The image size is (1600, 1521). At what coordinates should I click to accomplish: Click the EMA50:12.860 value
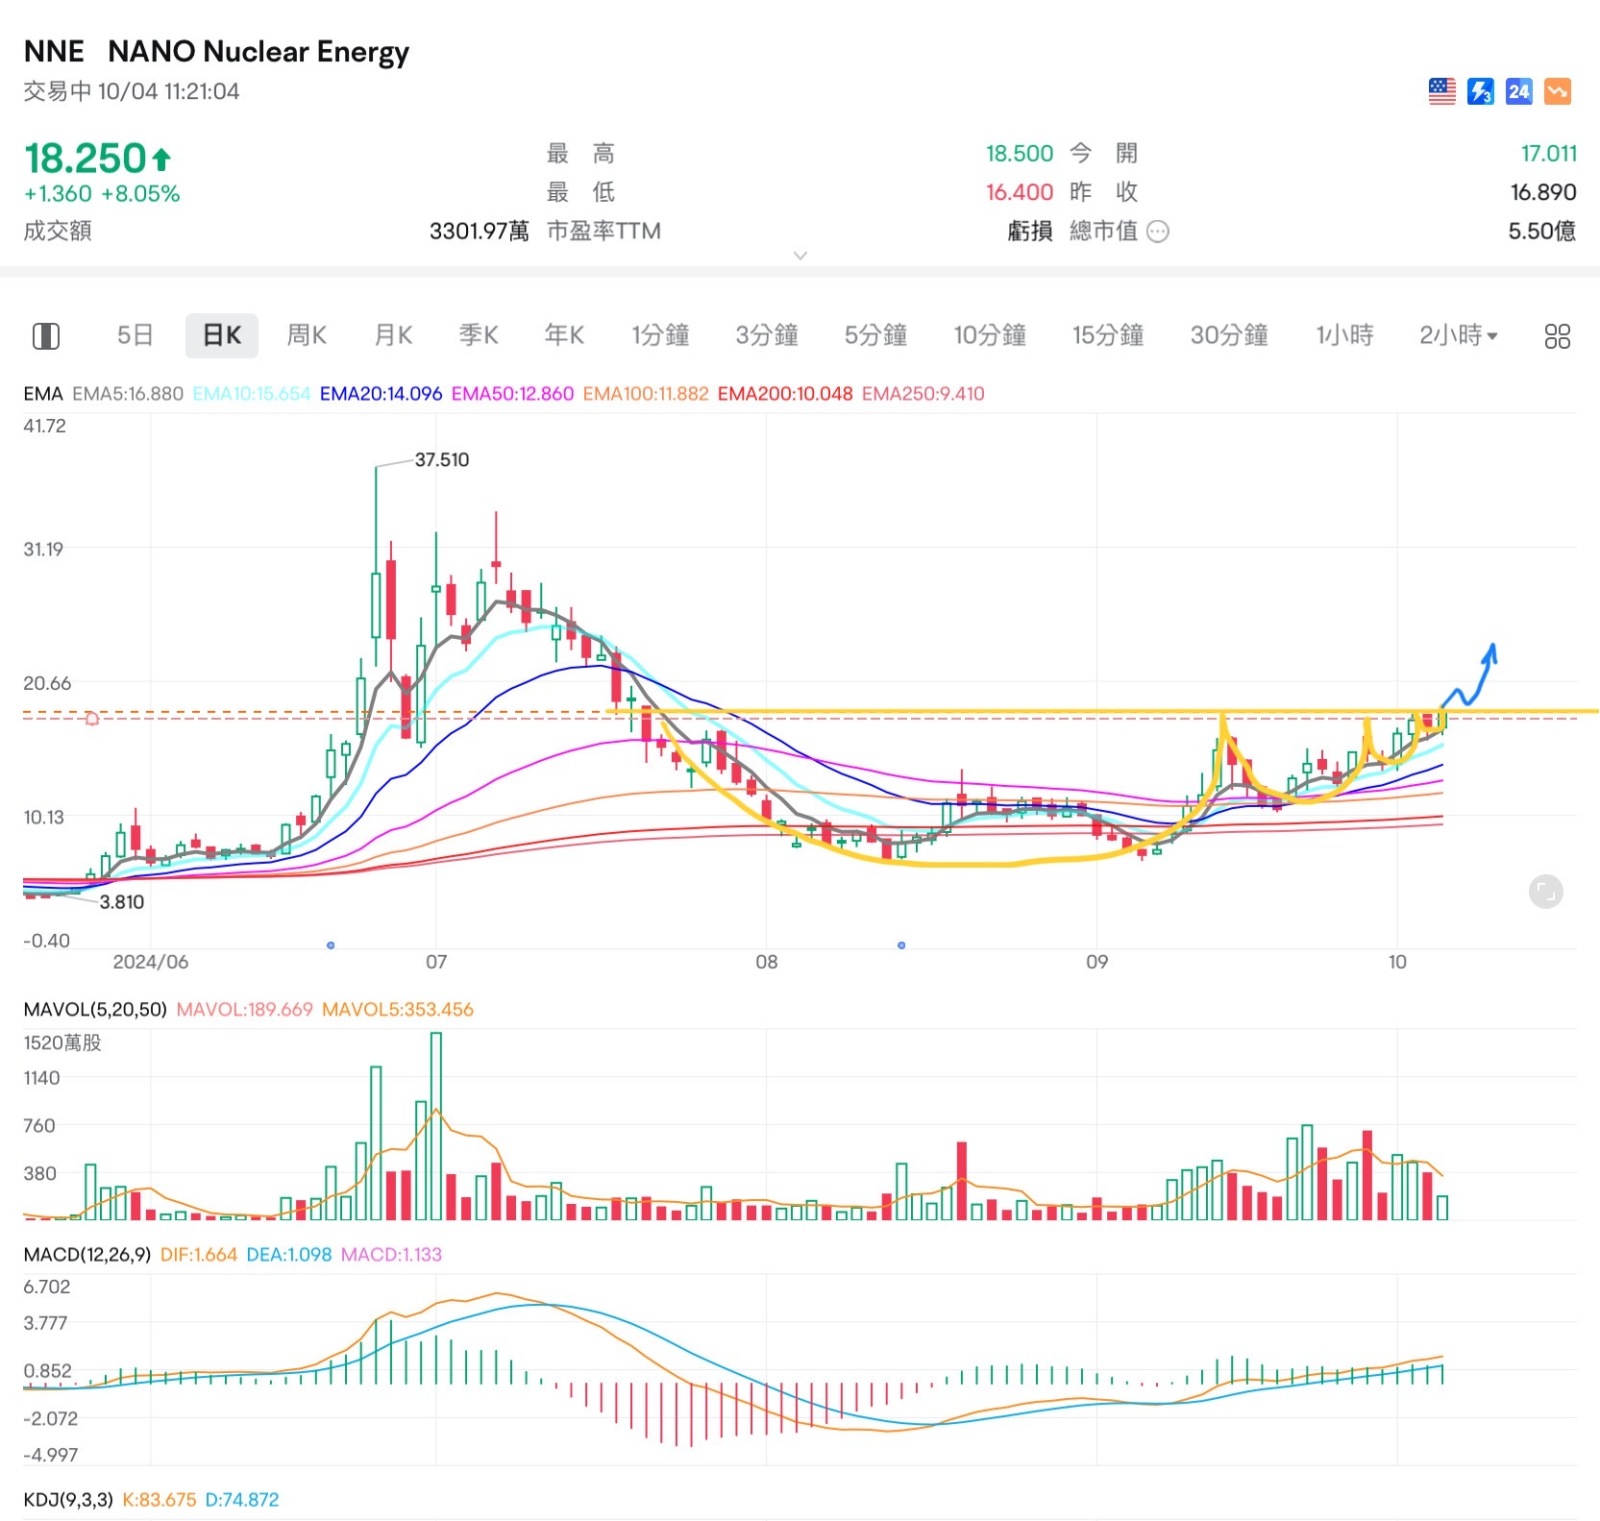512,394
